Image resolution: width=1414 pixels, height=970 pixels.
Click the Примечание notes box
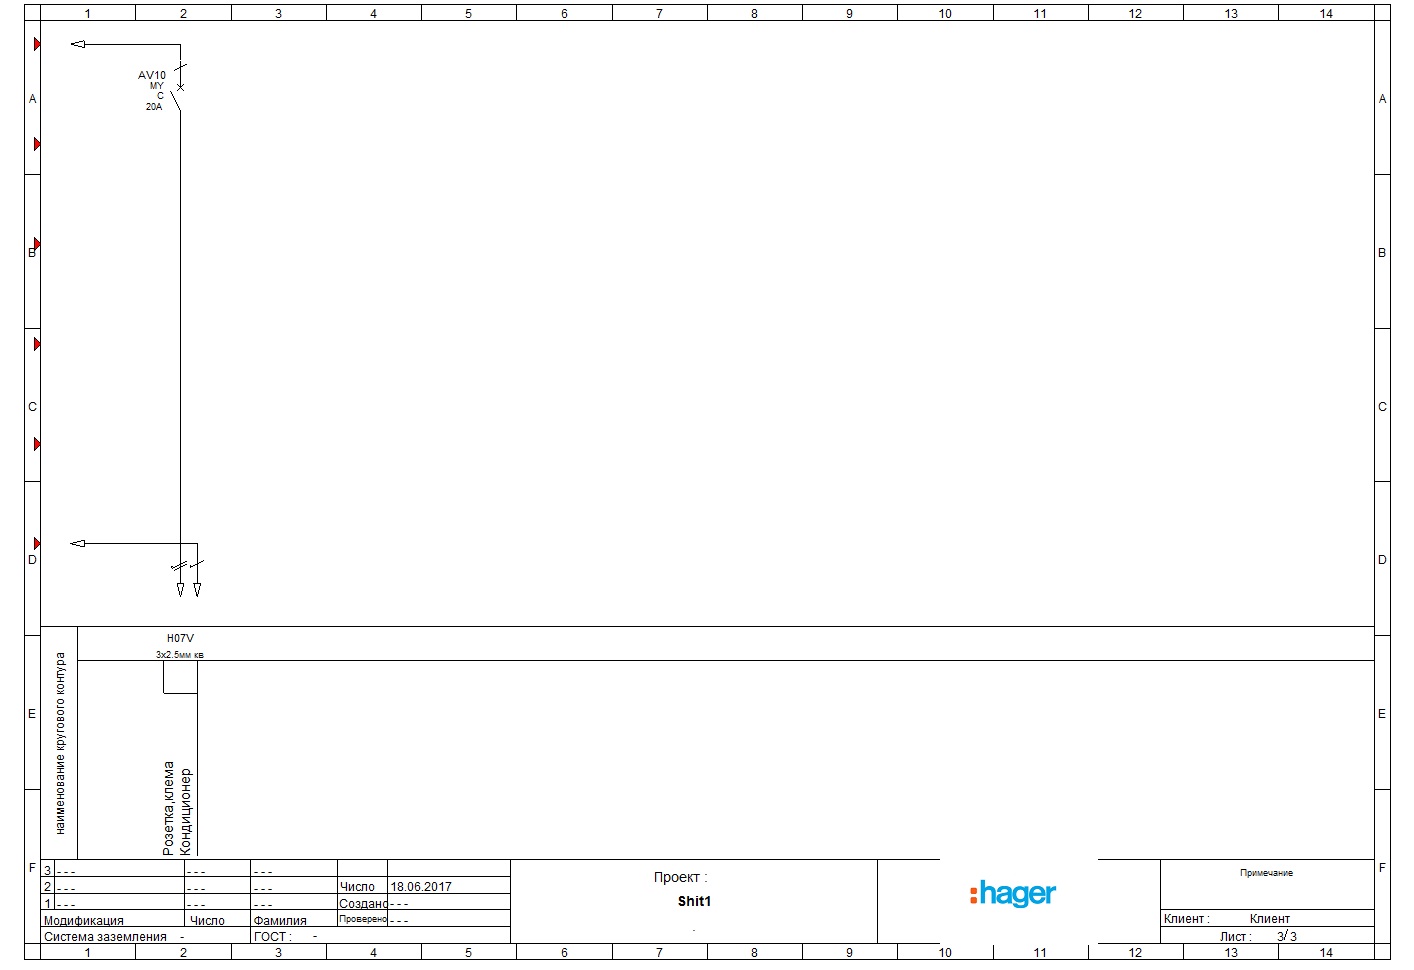coord(1266,873)
